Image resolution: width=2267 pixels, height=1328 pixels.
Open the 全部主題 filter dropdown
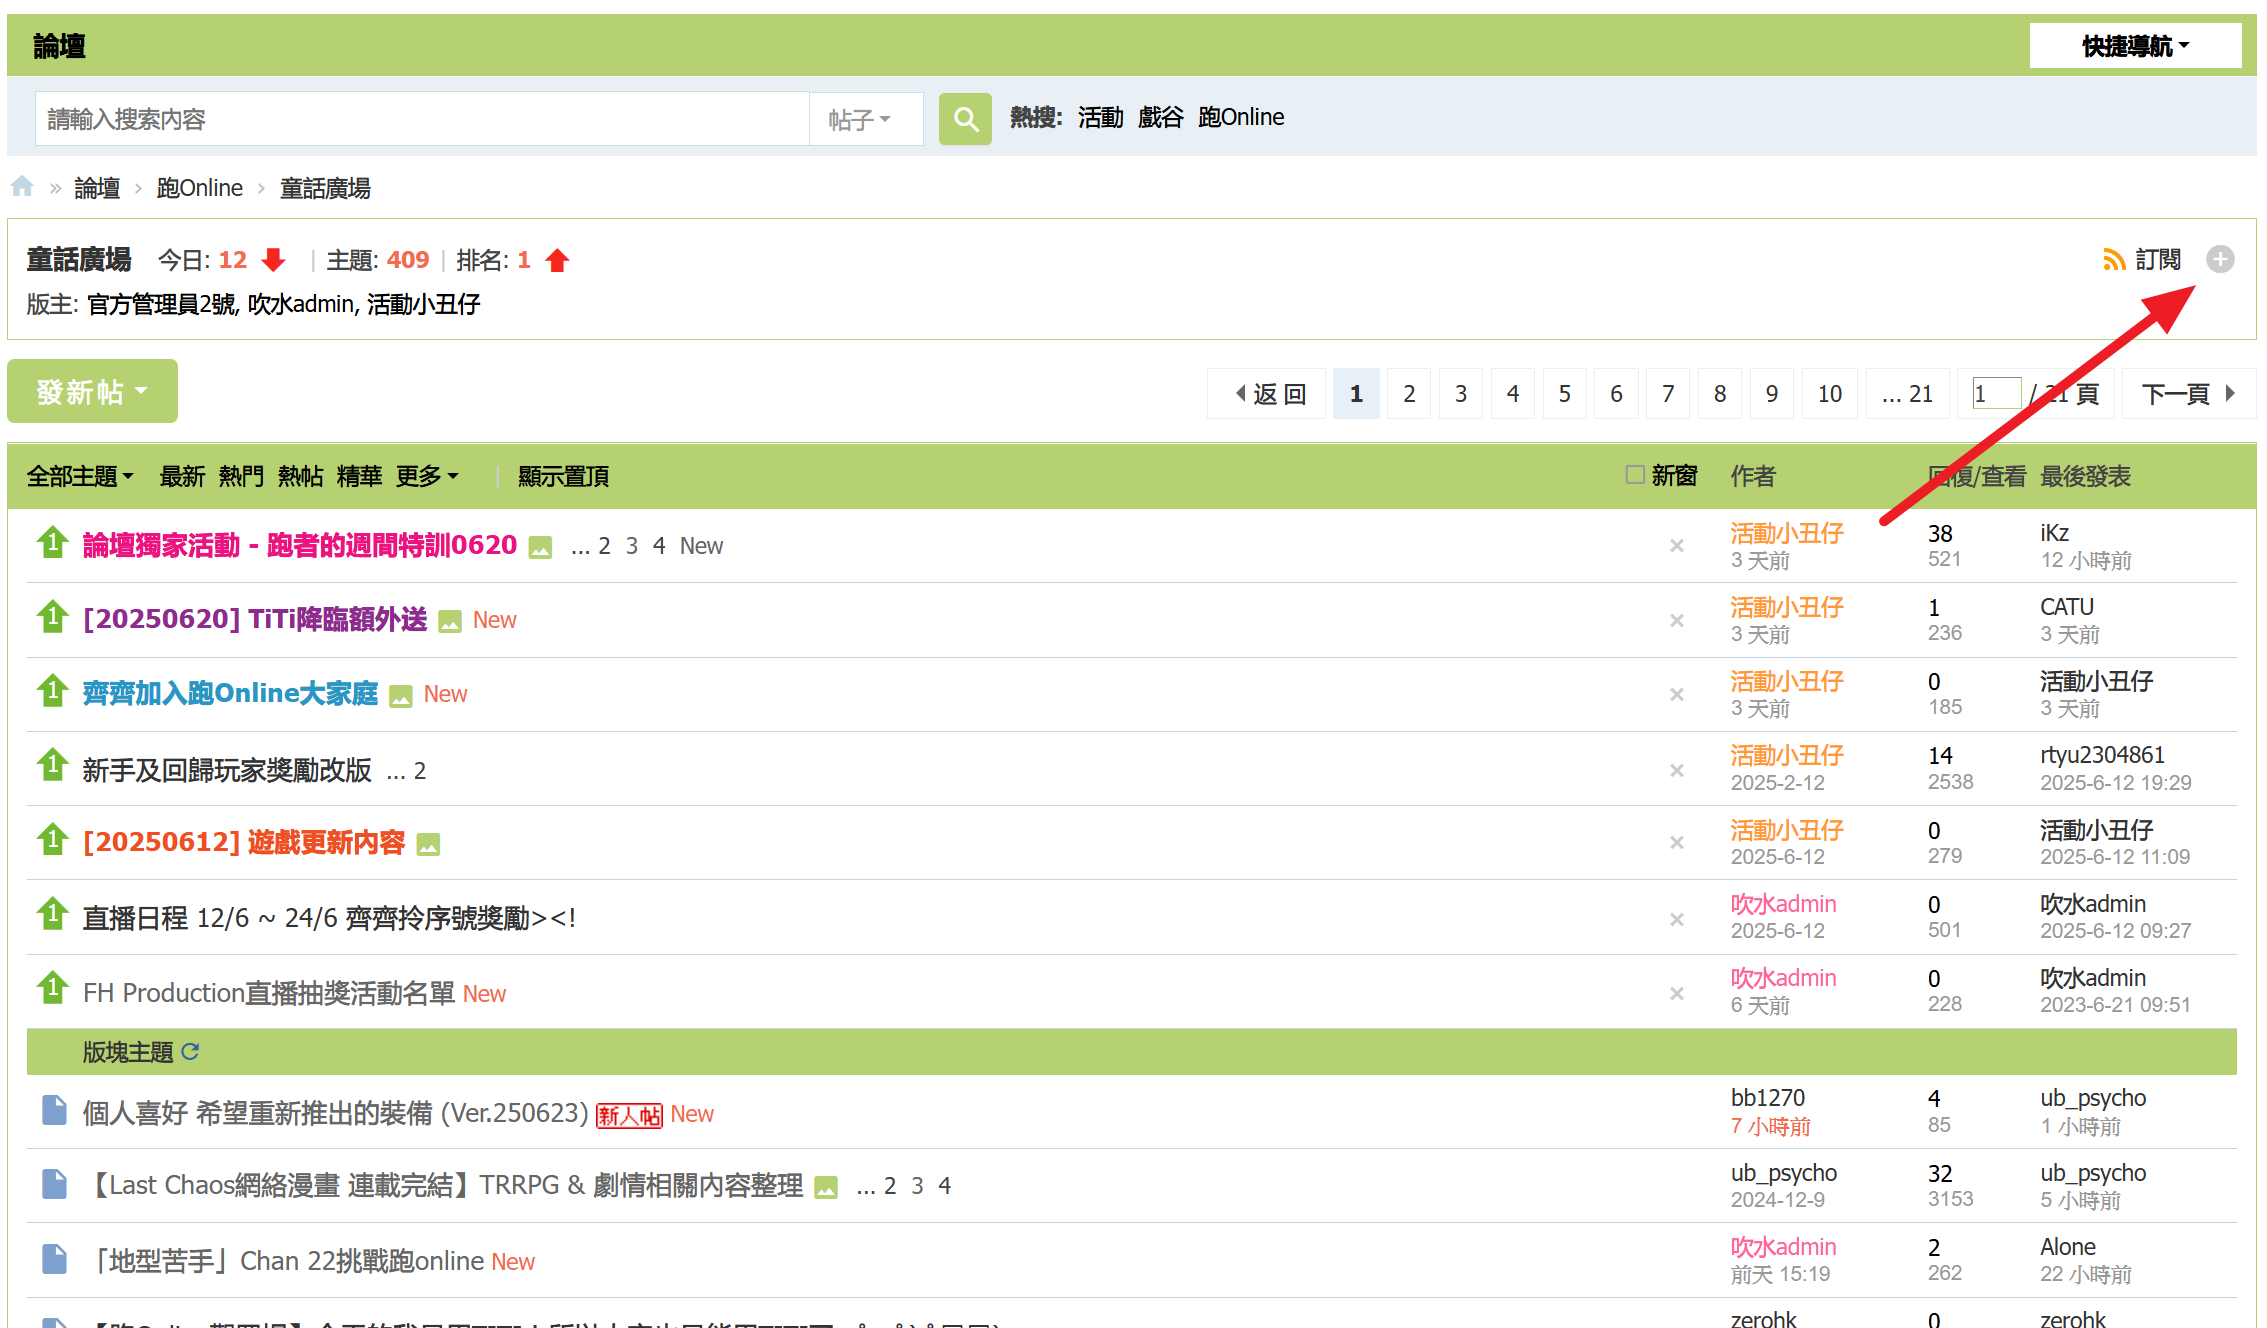(80, 476)
